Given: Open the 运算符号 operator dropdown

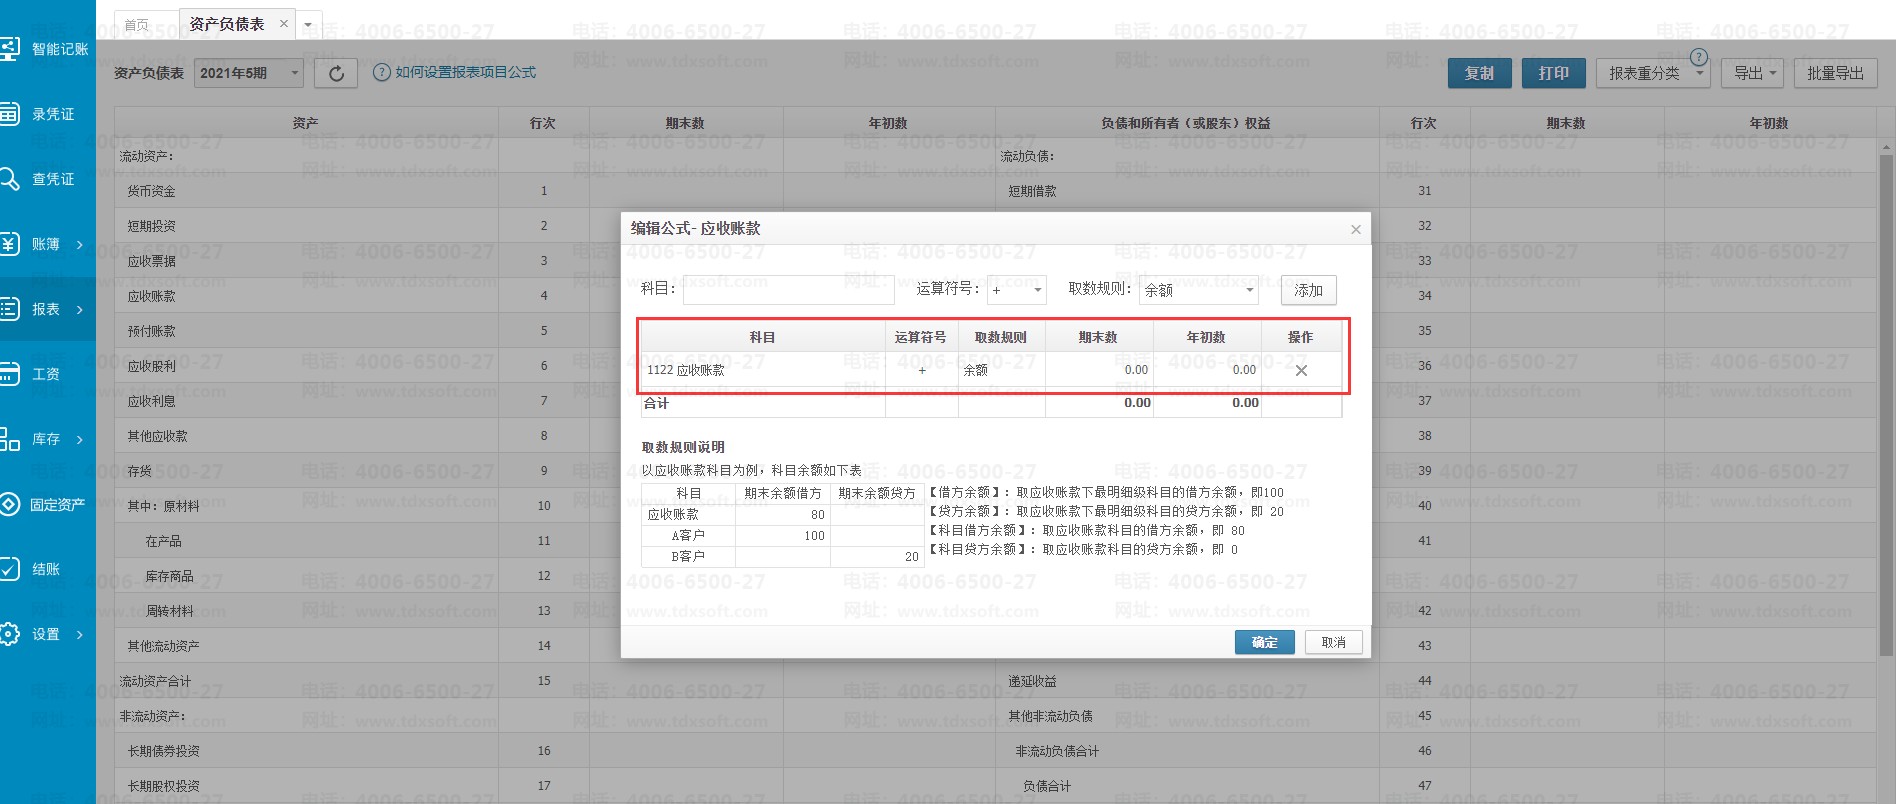Looking at the screenshot, I should (x=1016, y=290).
